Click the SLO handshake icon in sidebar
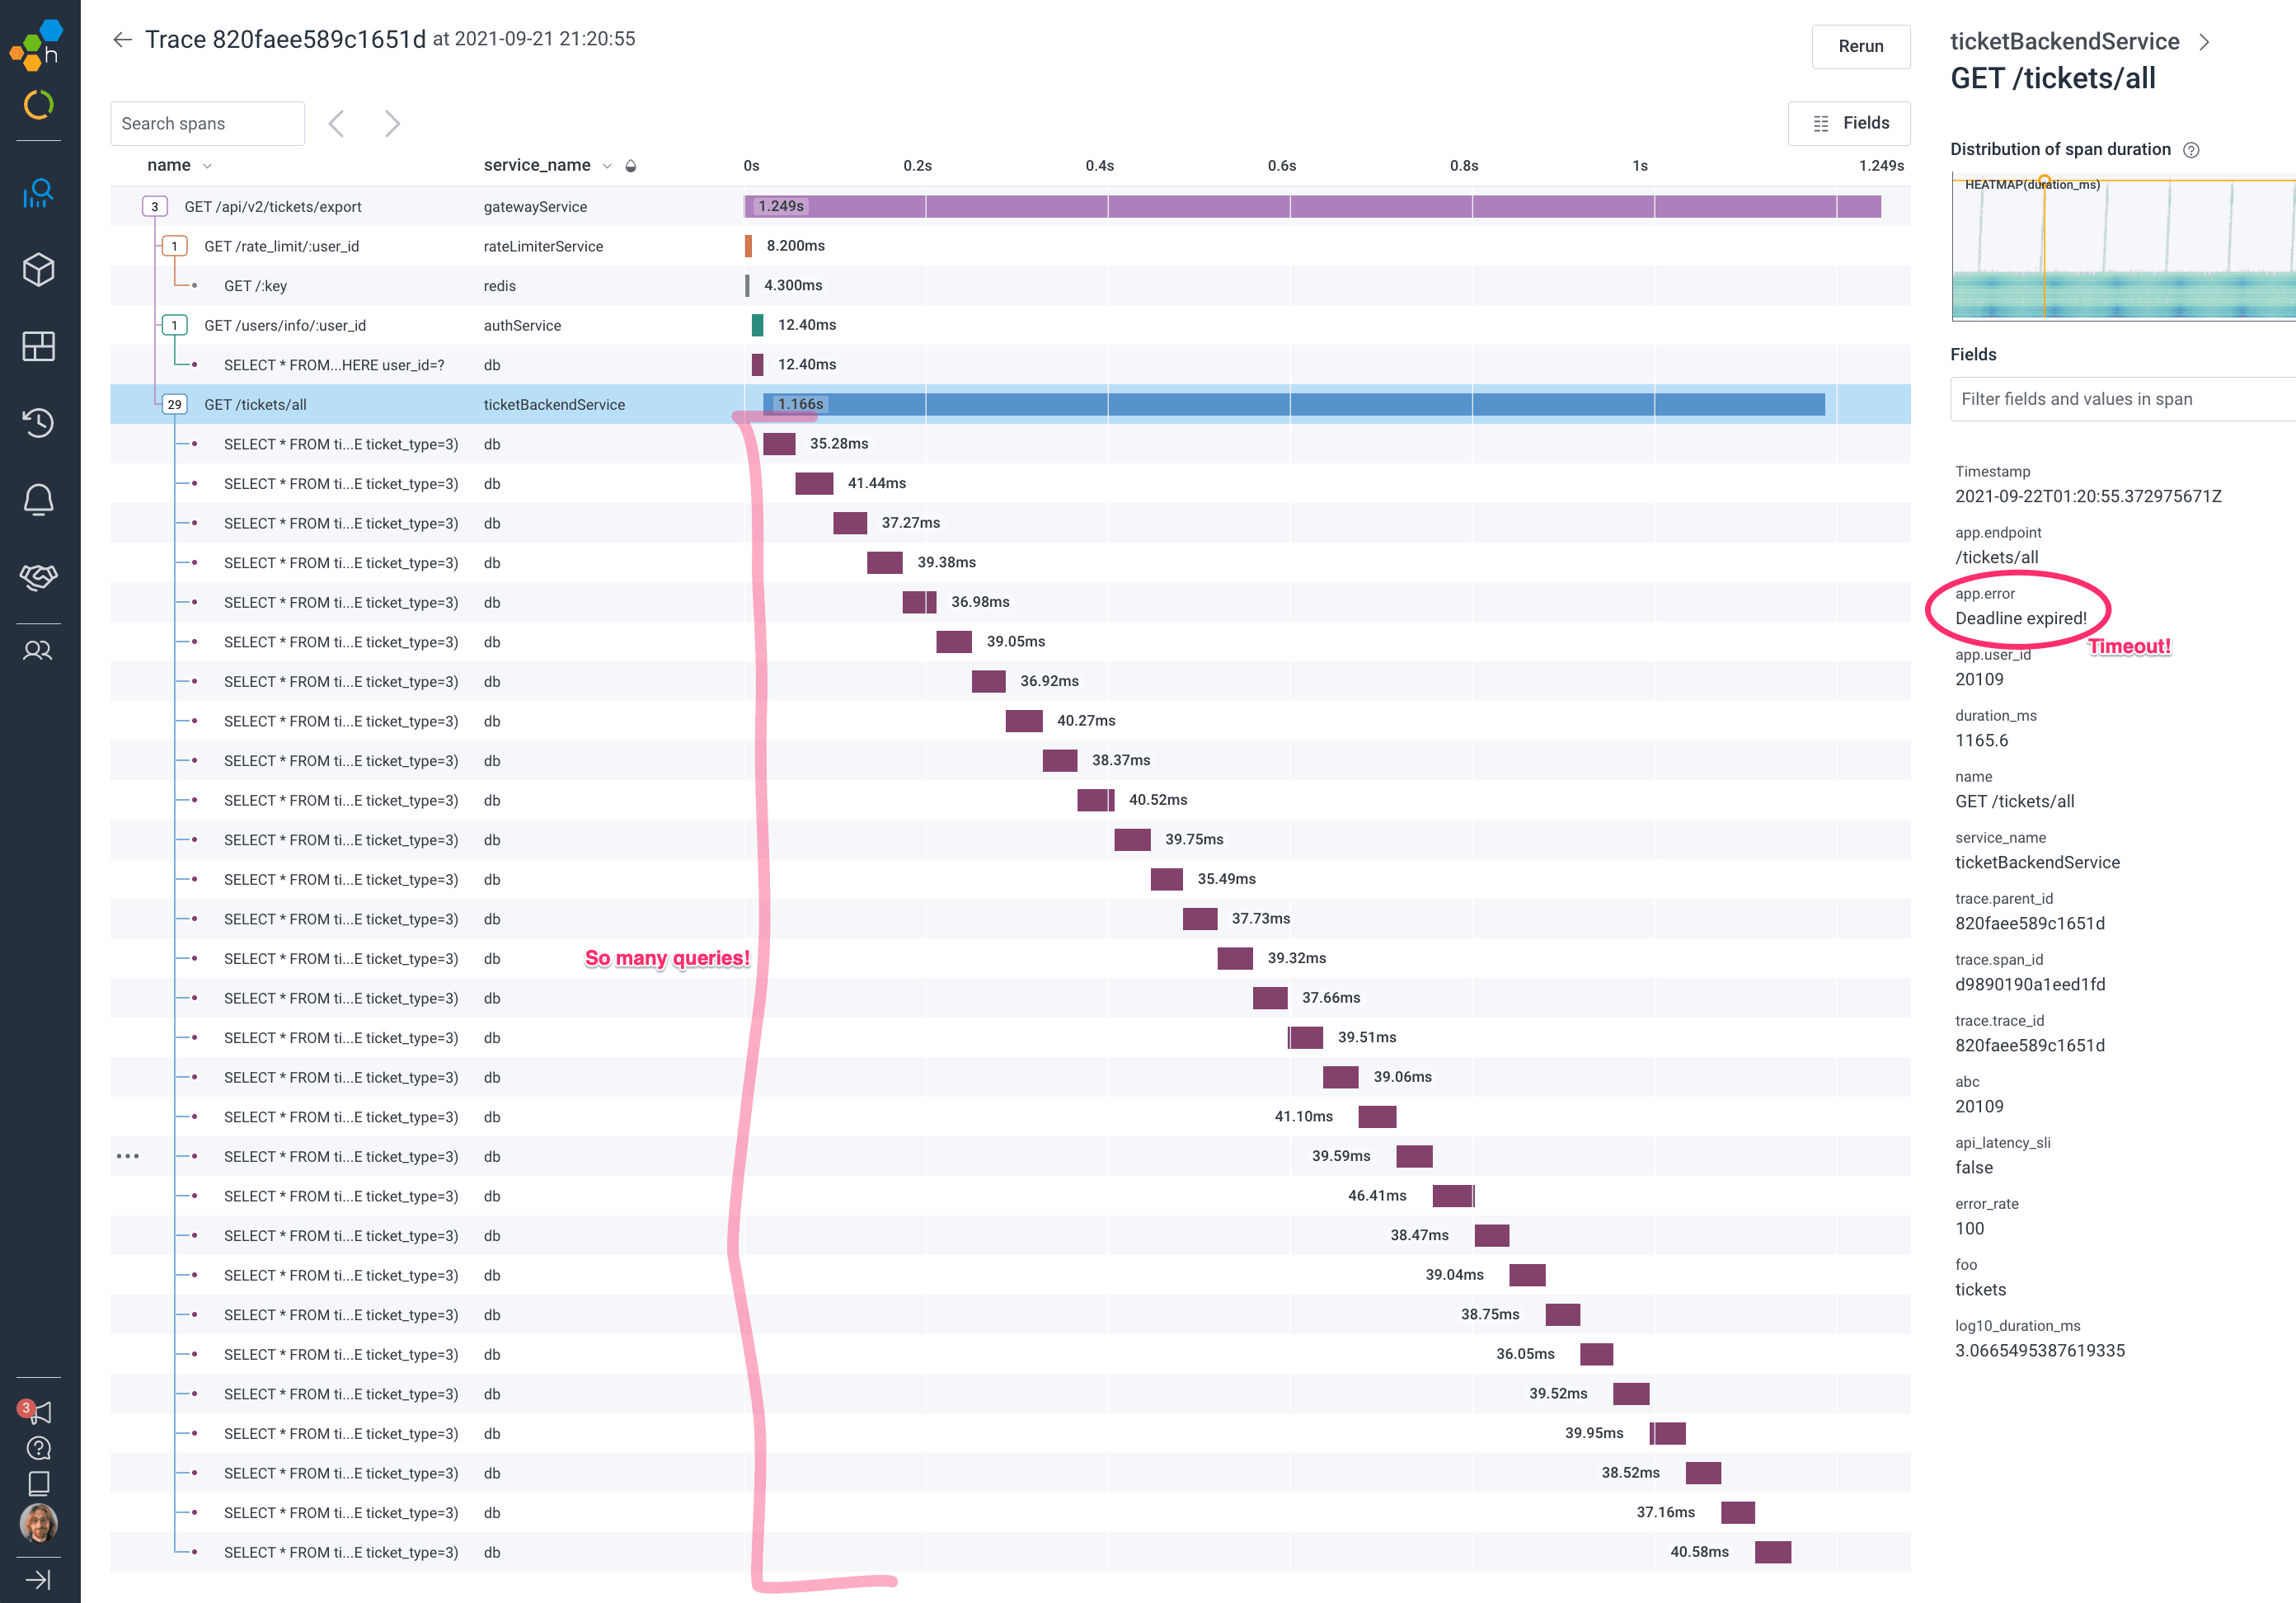This screenshot has width=2296, height=1603. point(38,576)
